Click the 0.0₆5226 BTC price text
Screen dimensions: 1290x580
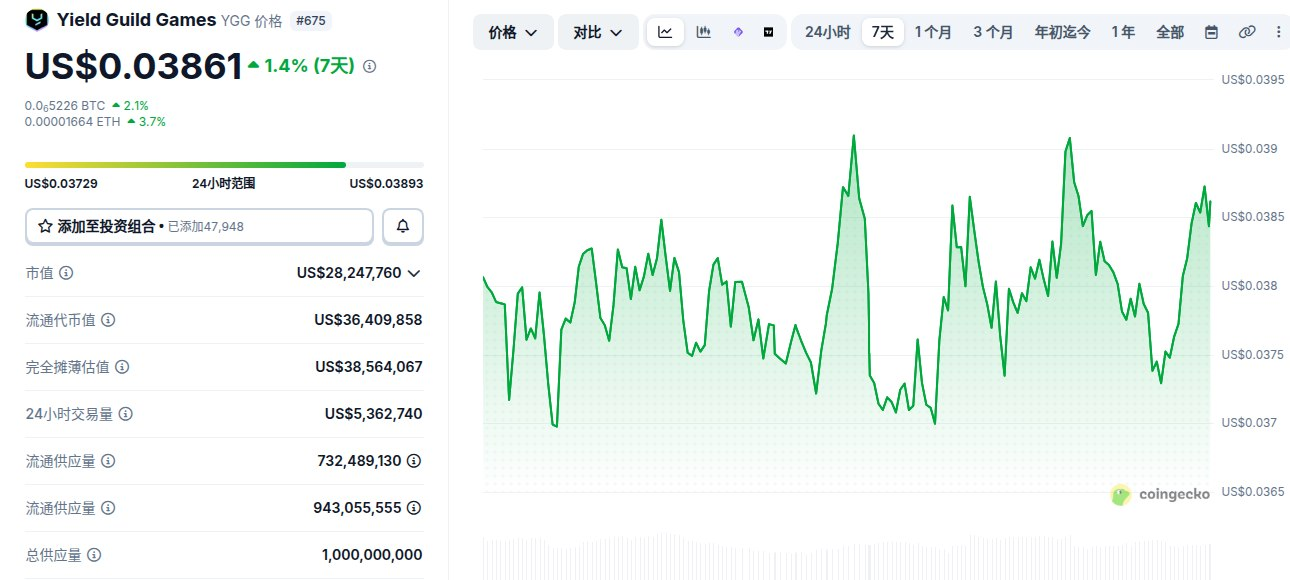[x=65, y=105]
